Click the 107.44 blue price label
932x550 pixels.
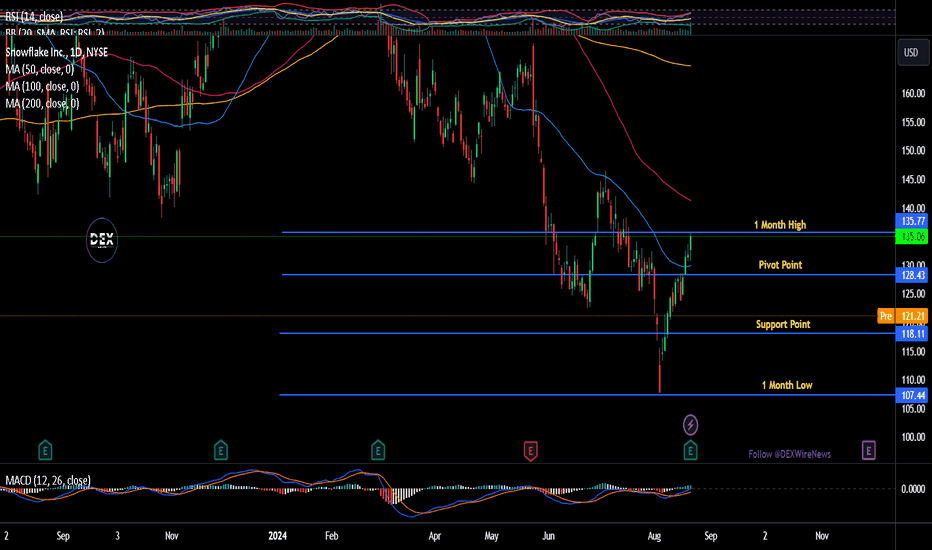(911, 395)
